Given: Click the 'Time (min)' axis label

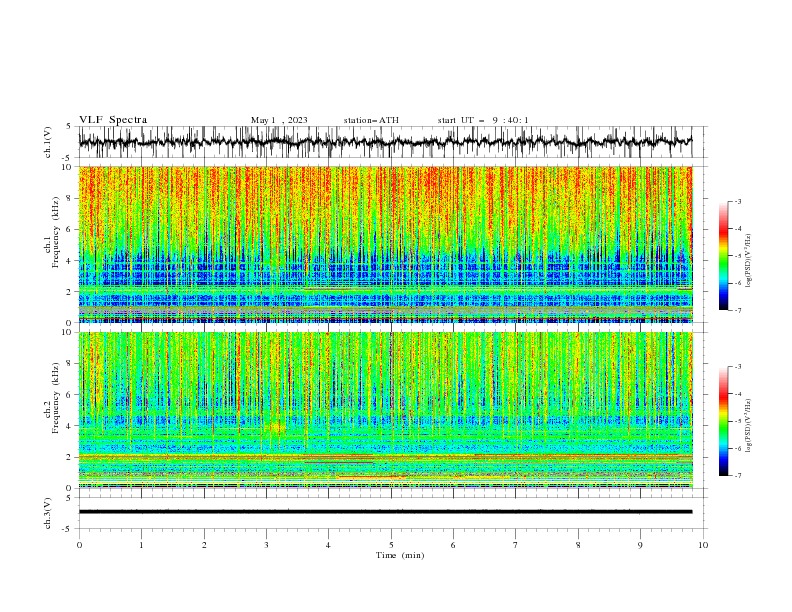Looking at the screenshot, I should click(x=400, y=555).
